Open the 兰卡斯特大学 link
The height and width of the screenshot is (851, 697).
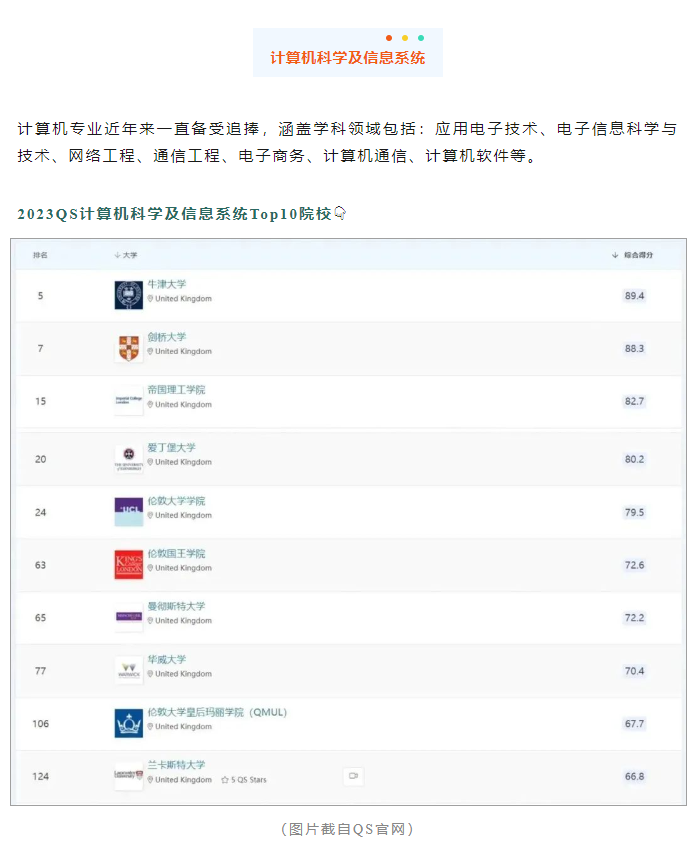[x=176, y=765]
